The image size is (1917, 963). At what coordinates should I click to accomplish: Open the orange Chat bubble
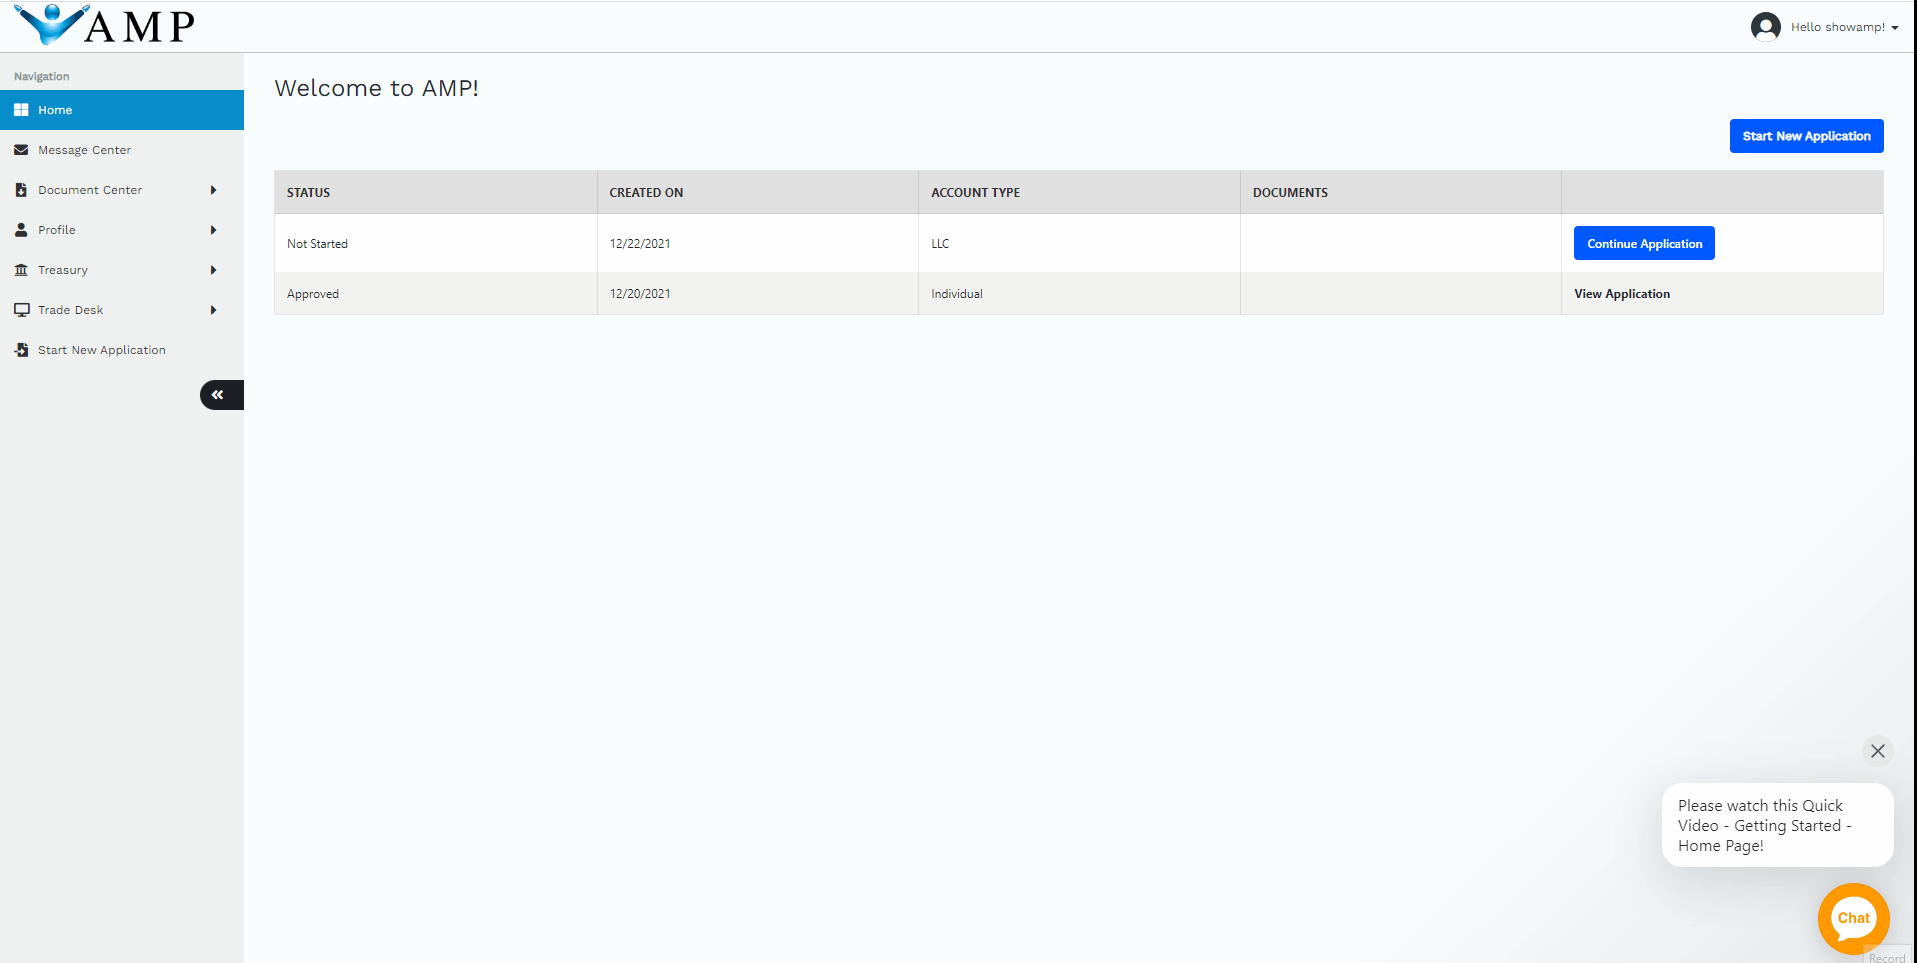click(x=1853, y=918)
